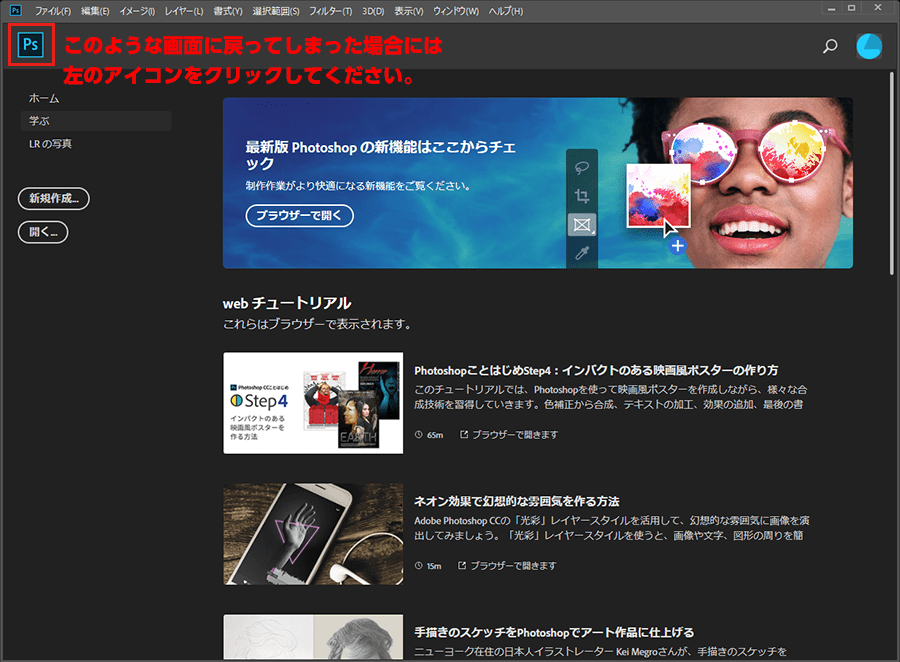
Task: Click the small Ps icon in title bar
Action: [15, 10]
